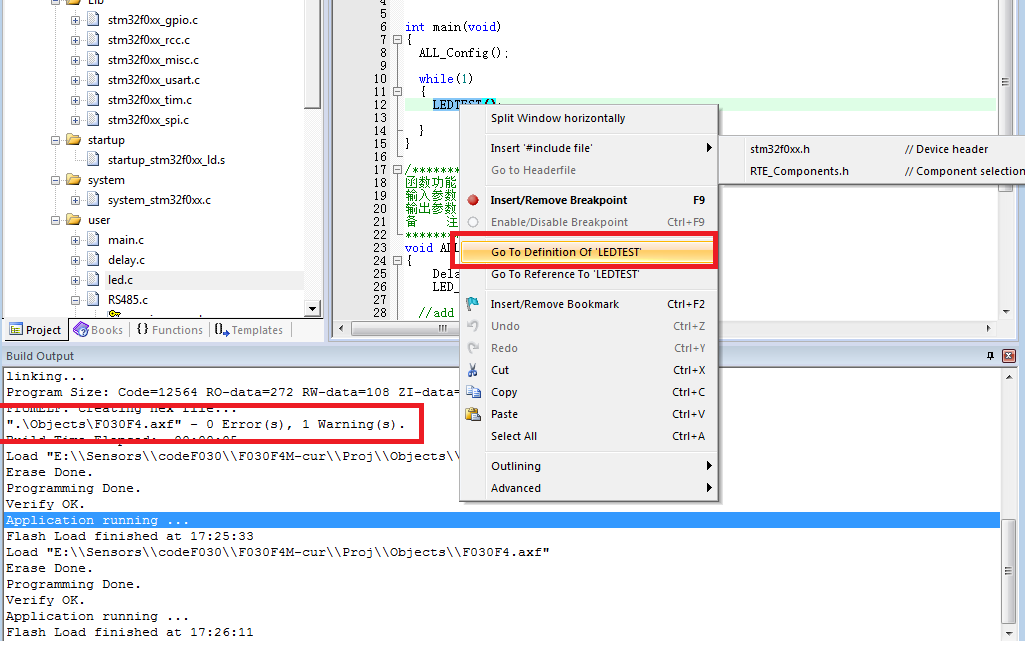Click Build Output scrollbar up arrow
This screenshot has width=1025, height=647.
click(x=1009, y=376)
